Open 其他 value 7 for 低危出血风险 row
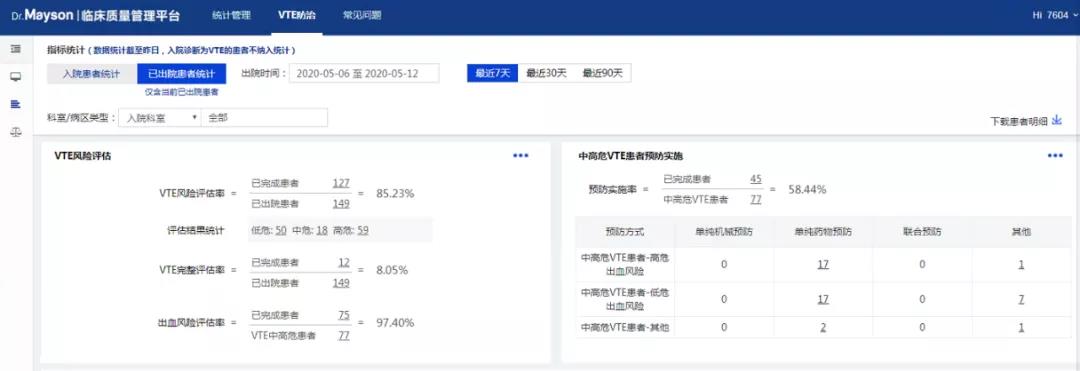Screen dimensions: 1080x371 (x=1021, y=299)
